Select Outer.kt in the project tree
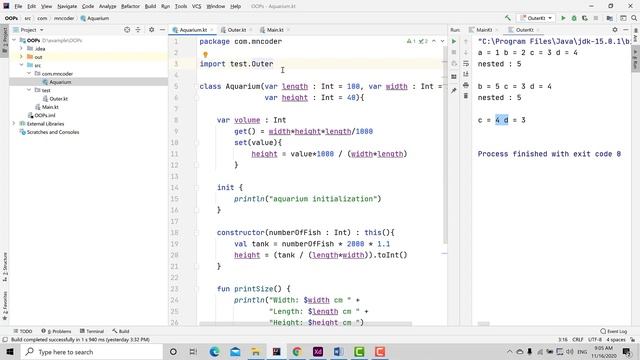The height and width of the screenshot is (360, 640). 58,99
